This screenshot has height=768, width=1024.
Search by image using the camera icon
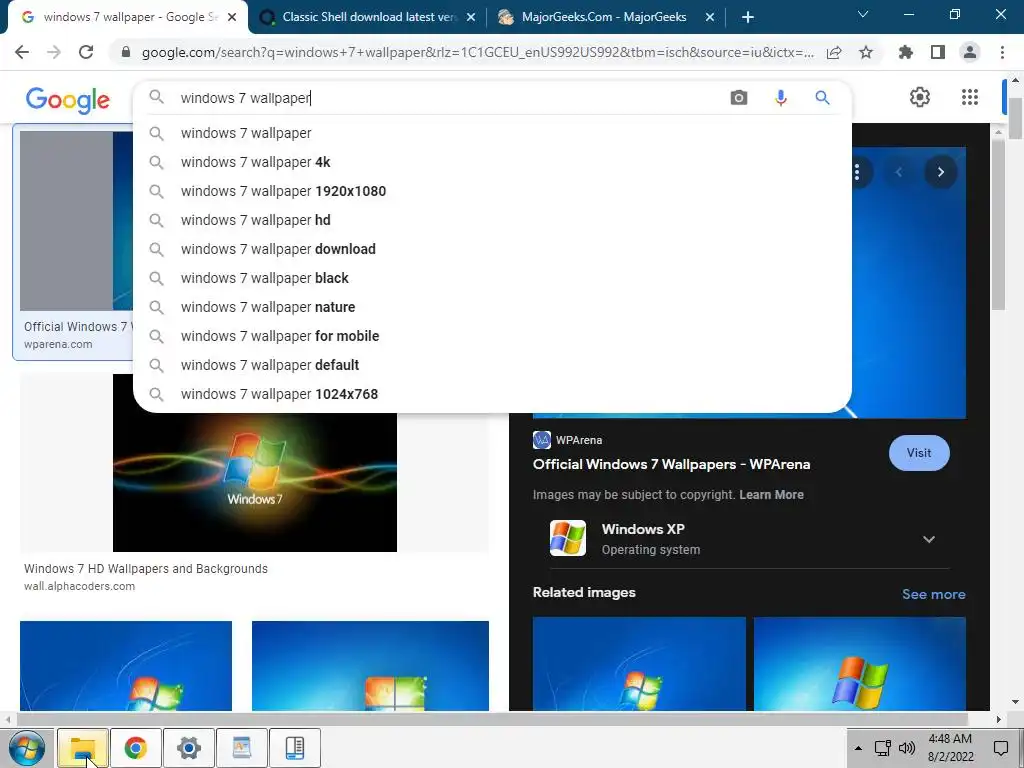coord(739,98)
